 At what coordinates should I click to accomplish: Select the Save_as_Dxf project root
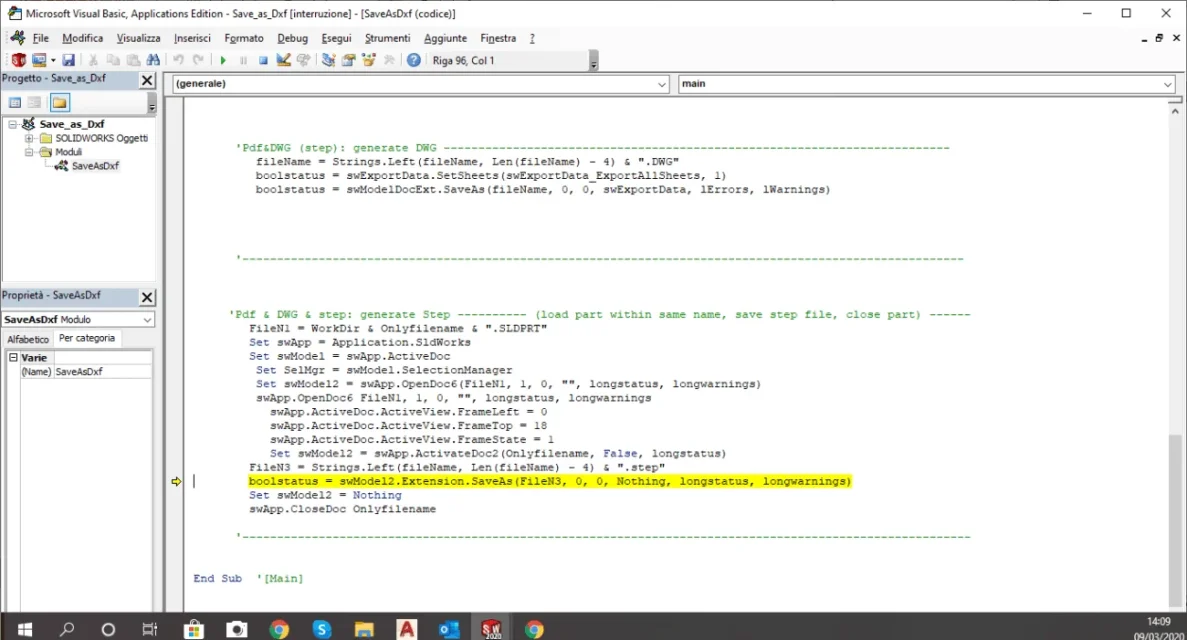coord(72,123)
